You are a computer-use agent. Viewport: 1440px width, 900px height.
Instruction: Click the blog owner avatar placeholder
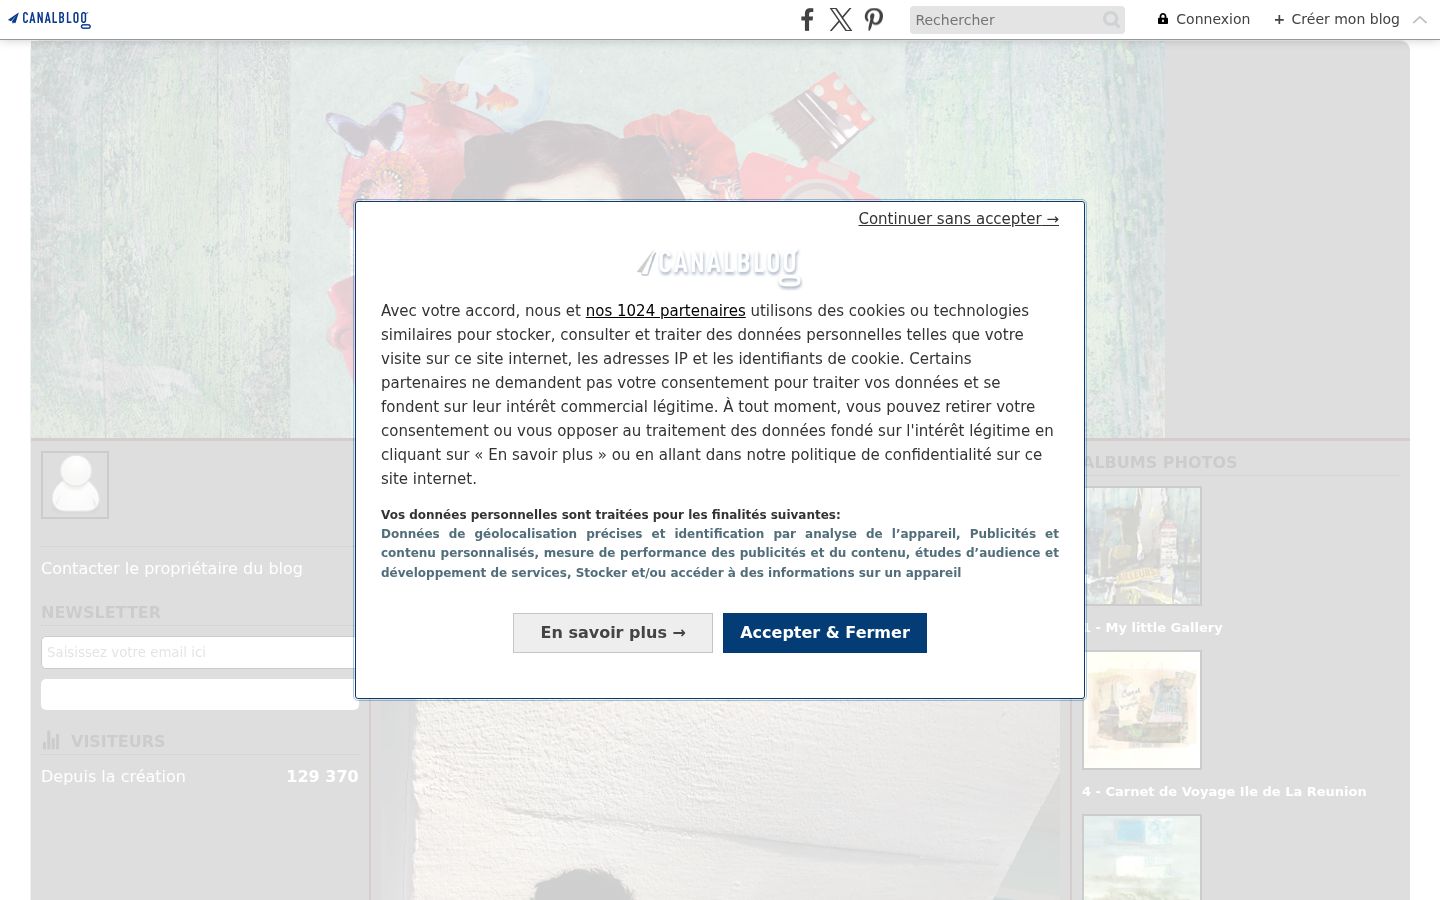point(75,485)
